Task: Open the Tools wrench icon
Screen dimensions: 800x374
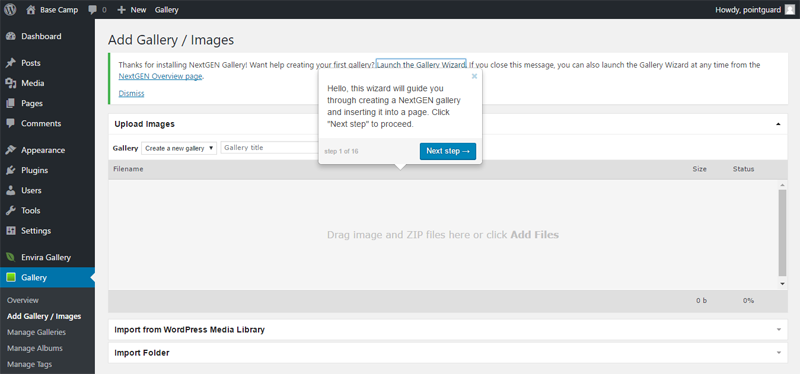Action: coord(10,211)
